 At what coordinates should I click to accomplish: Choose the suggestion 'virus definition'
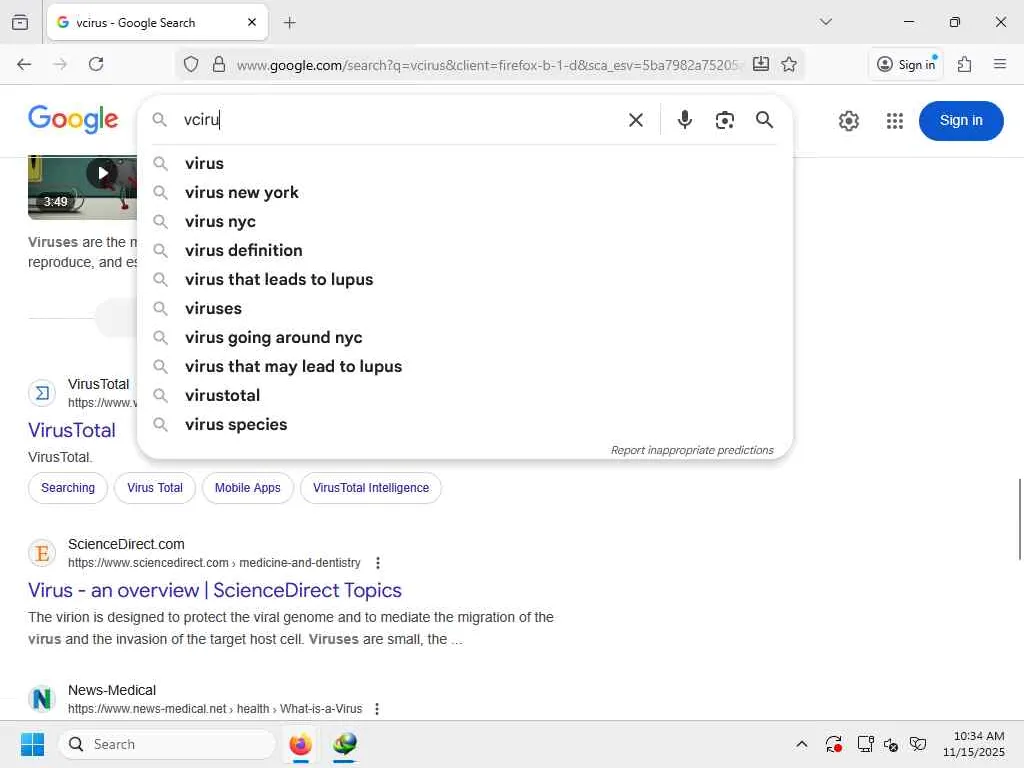tap(465, 250)
